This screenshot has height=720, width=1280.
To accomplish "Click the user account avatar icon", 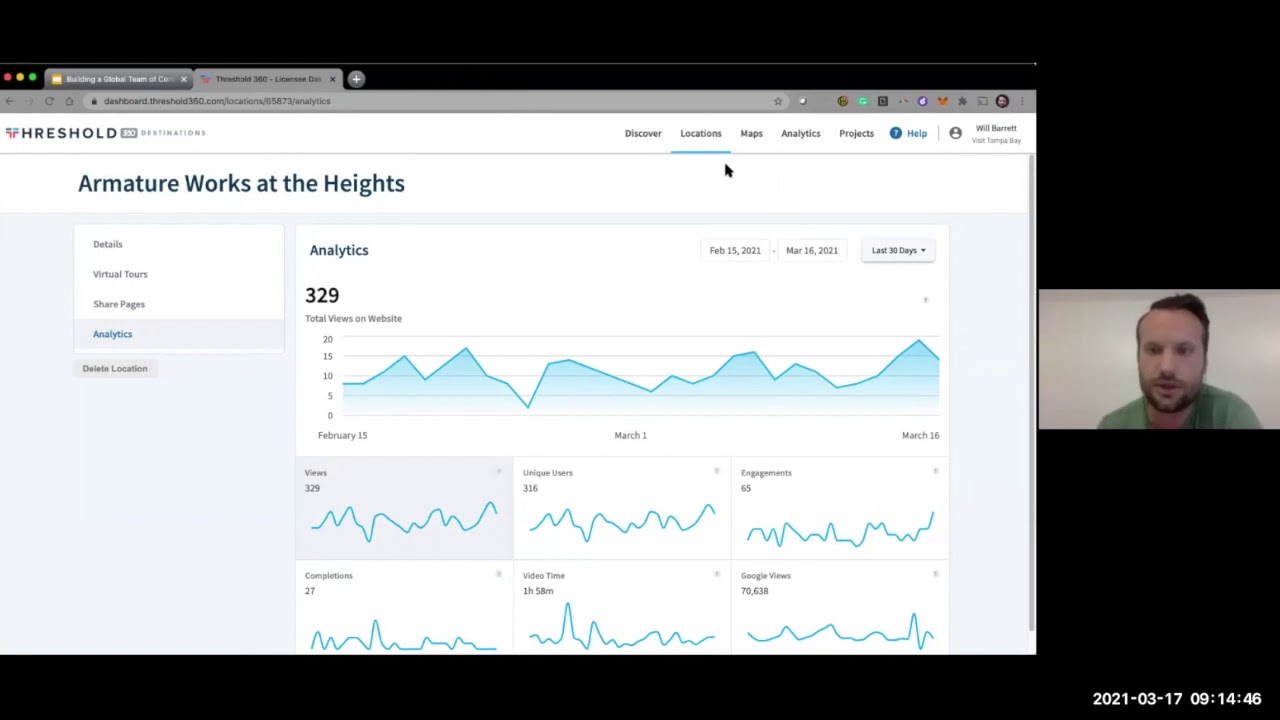I will [x=955, y=133].
